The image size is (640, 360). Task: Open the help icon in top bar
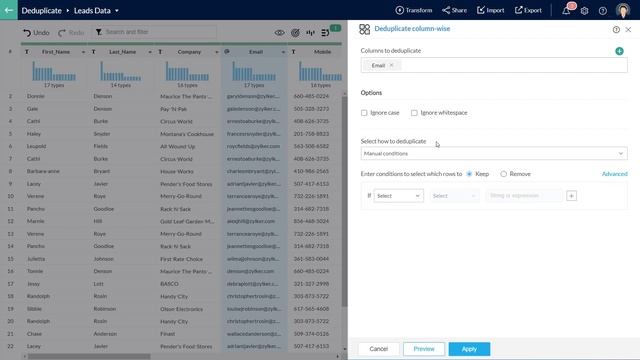point(603,11)
